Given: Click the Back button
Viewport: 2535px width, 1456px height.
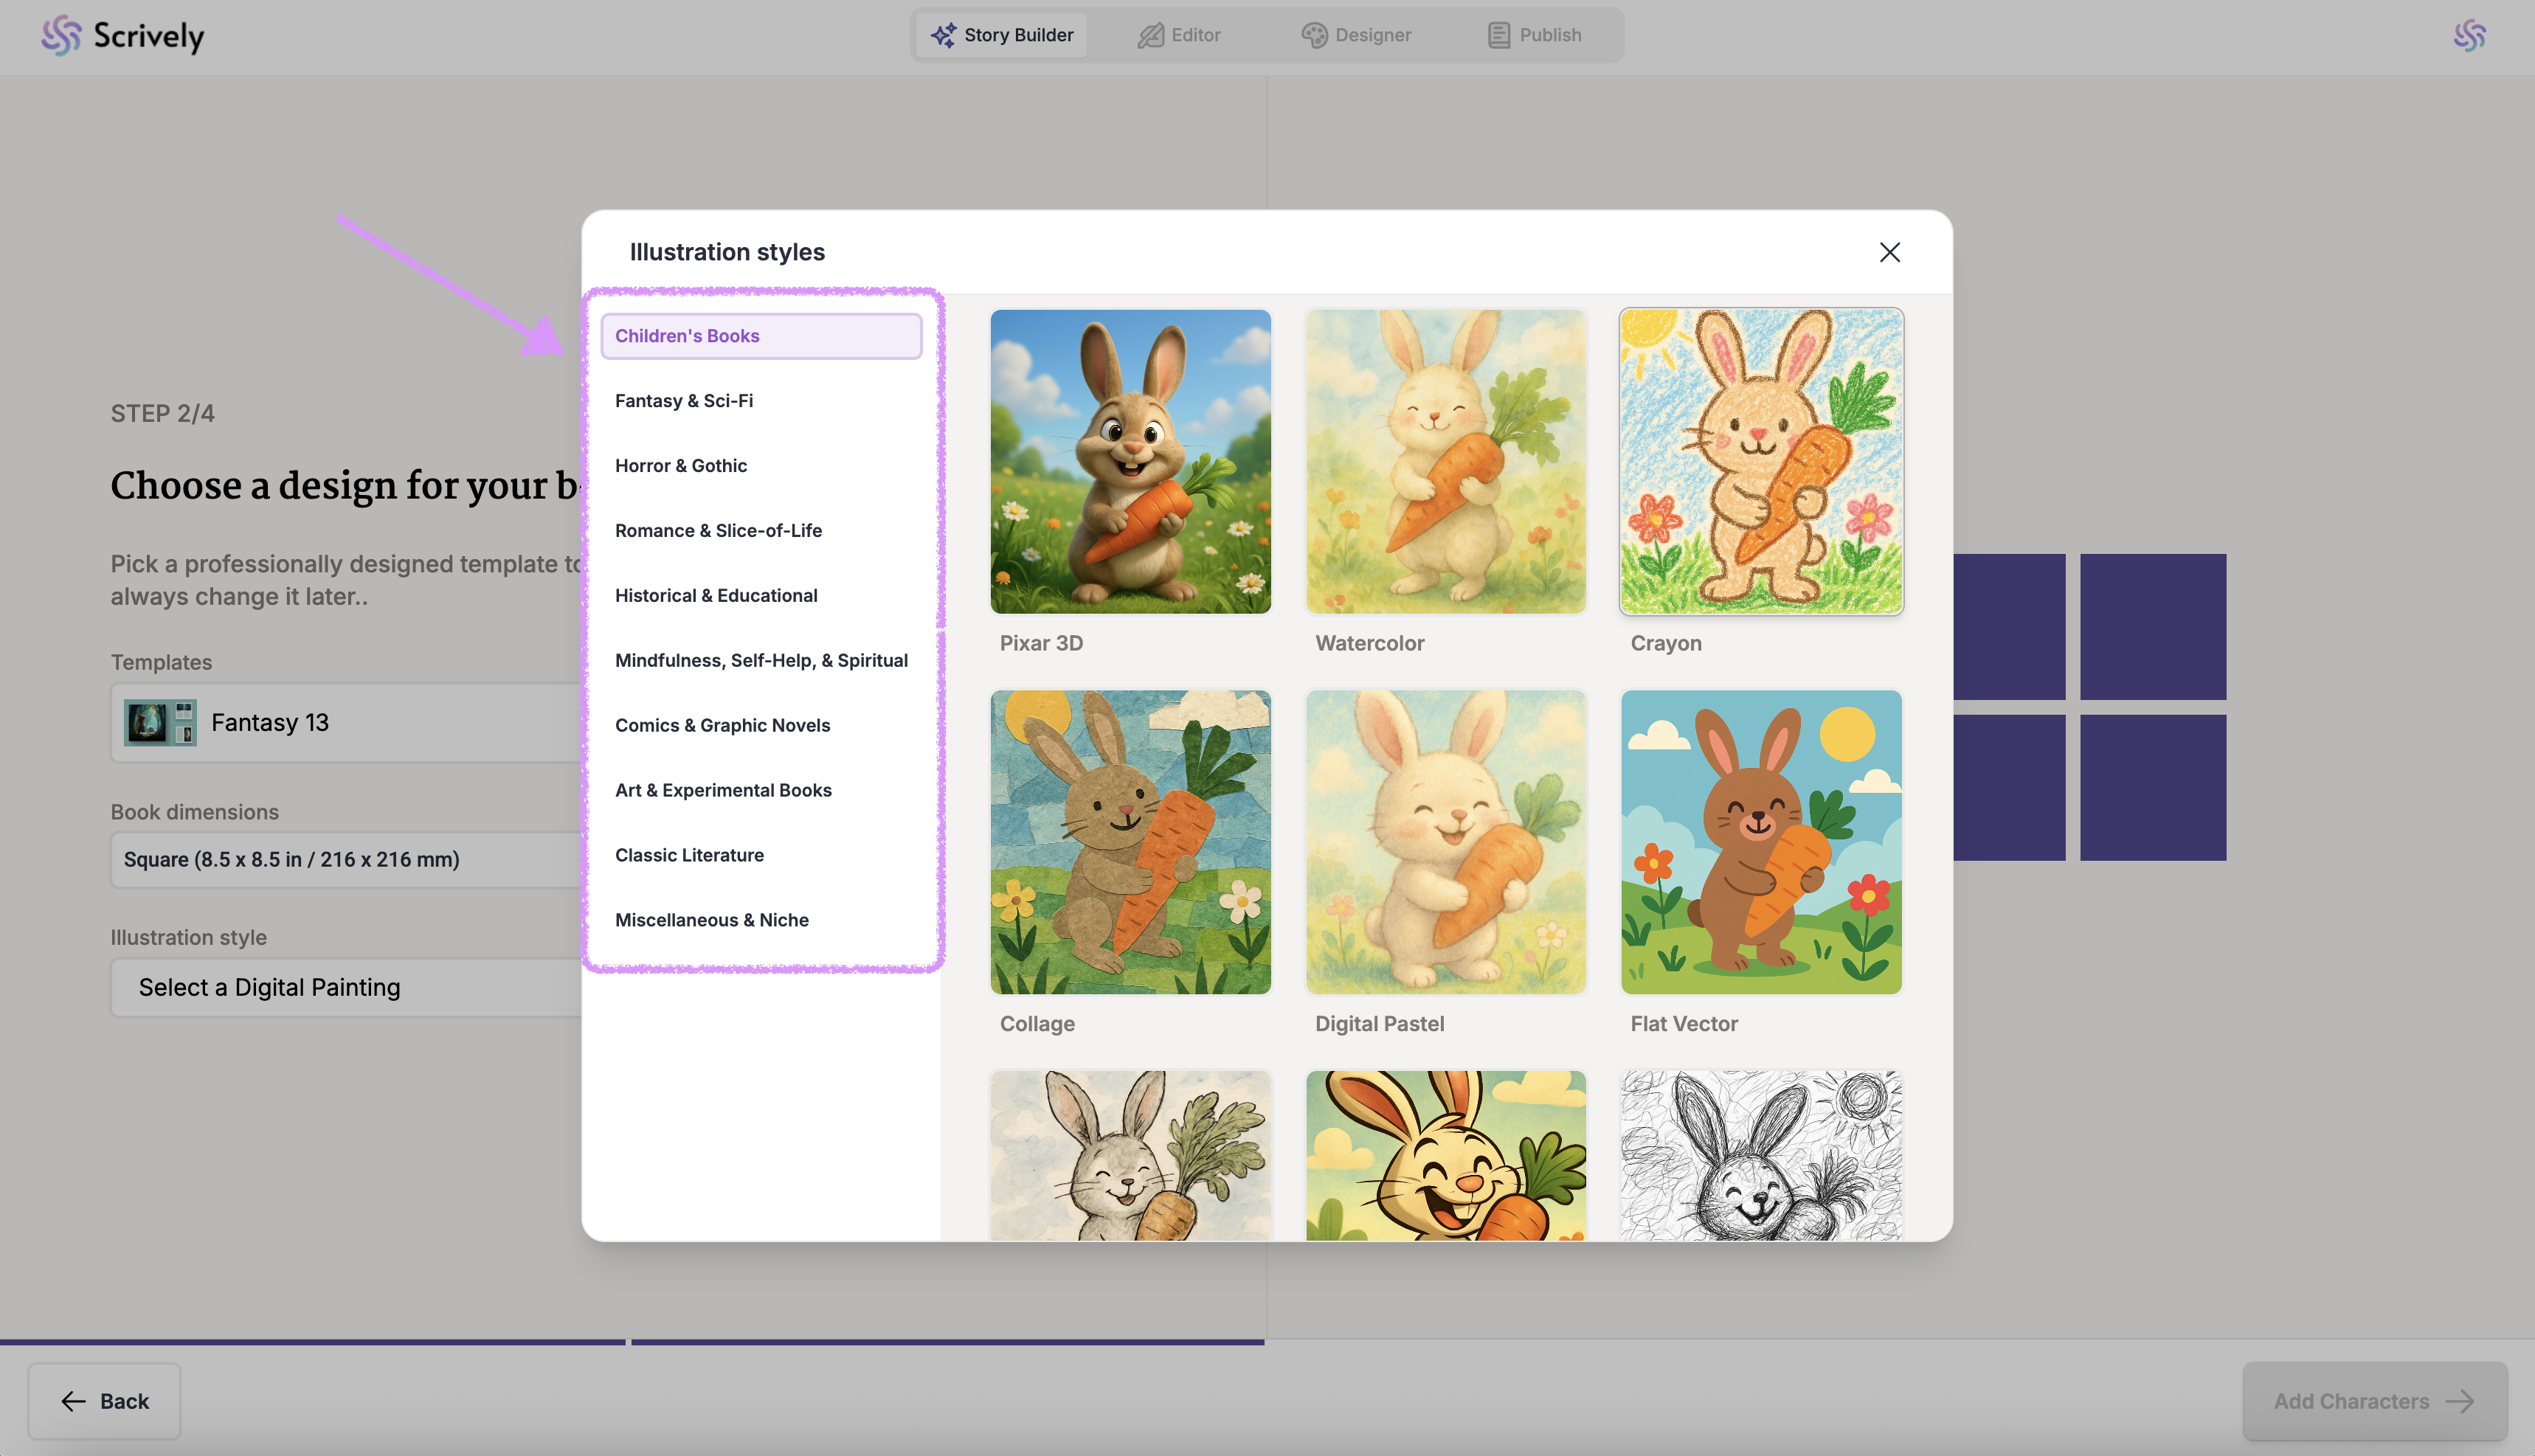Looking at the screenshot, I should point(104,1401).
